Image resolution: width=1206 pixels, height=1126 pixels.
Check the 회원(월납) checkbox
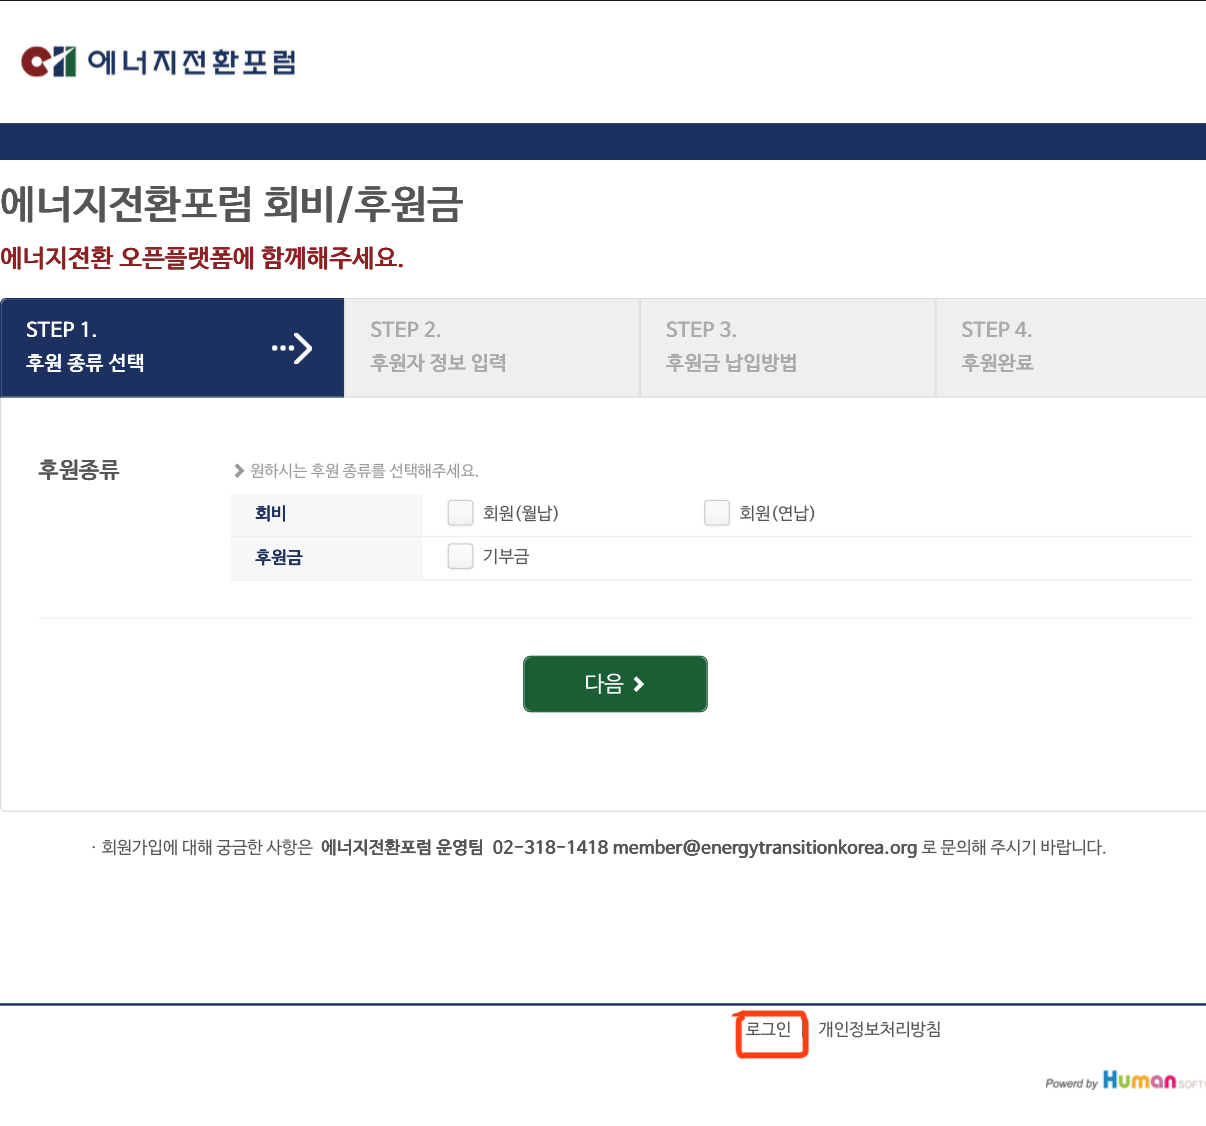click(460, 513)
